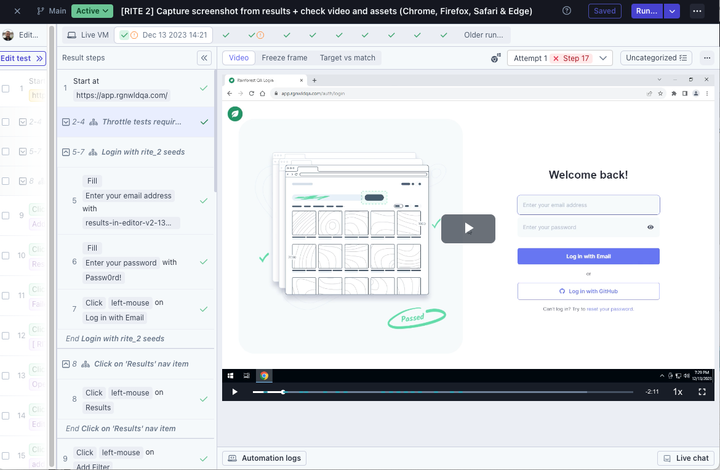Seek the video progress bar
The width and height of the screenshot is (720, 470).
440,392
